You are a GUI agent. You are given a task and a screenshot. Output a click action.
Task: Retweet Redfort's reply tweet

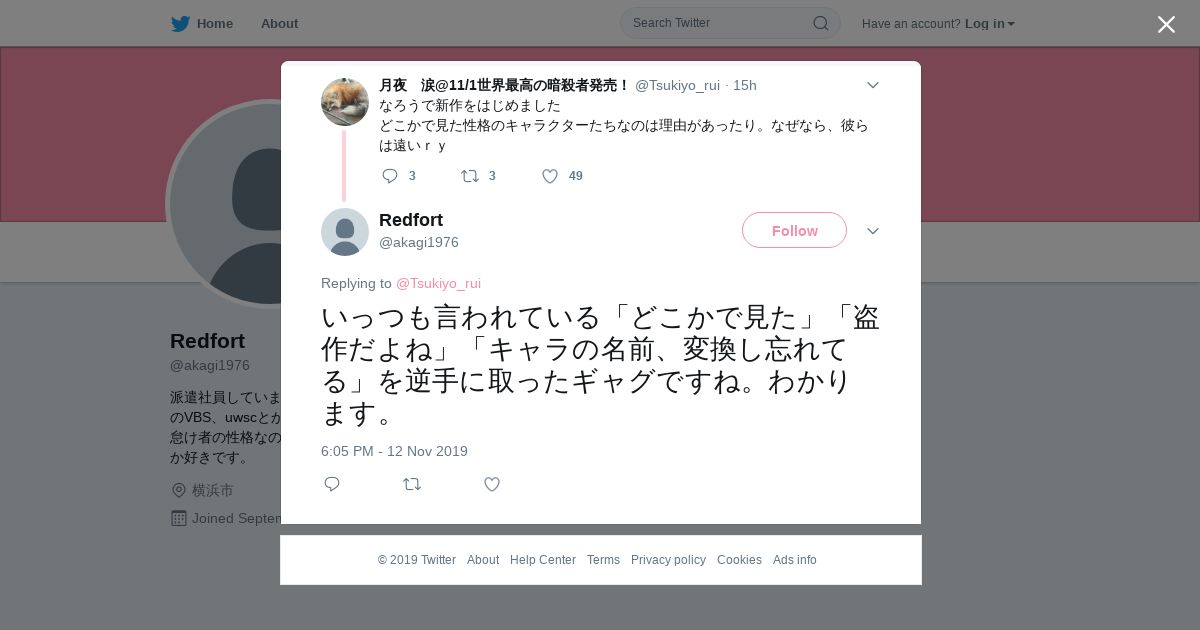click(412, 484)
